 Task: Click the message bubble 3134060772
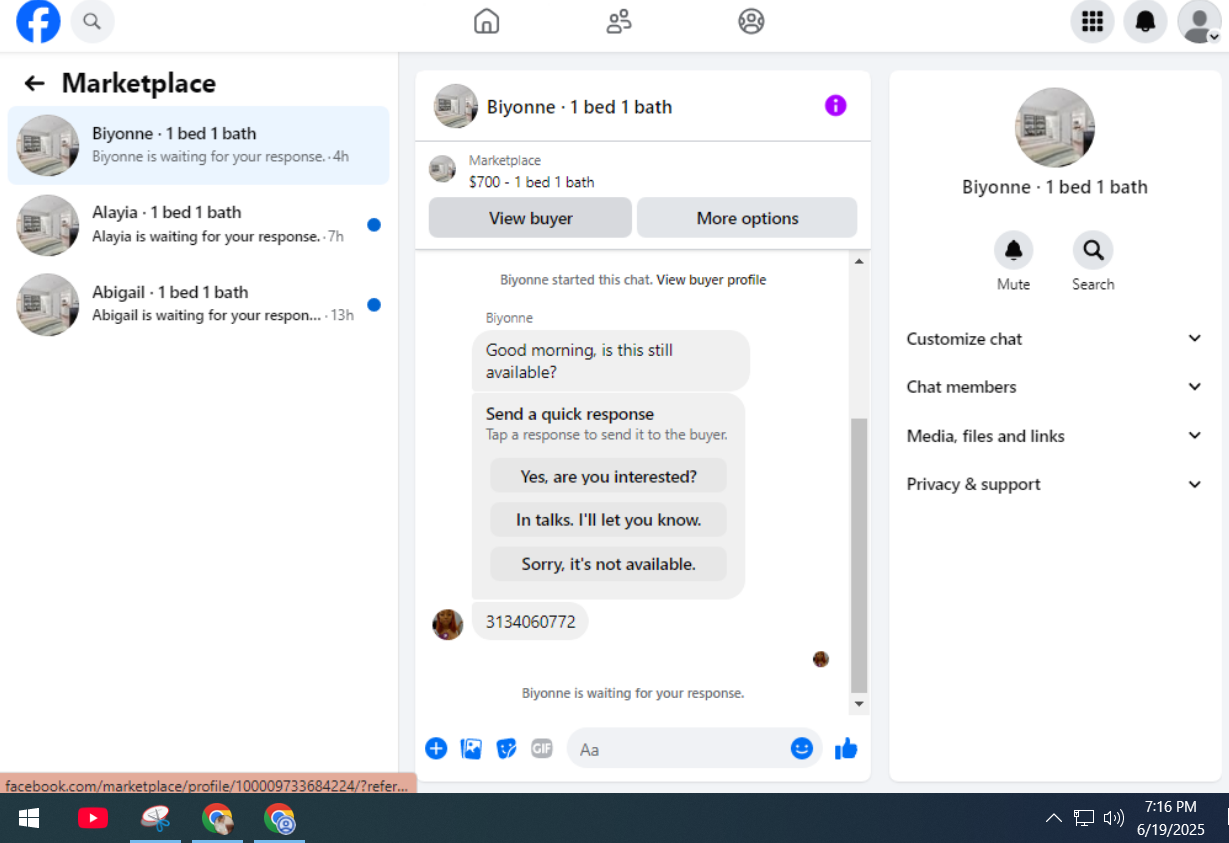coord(530,622)
